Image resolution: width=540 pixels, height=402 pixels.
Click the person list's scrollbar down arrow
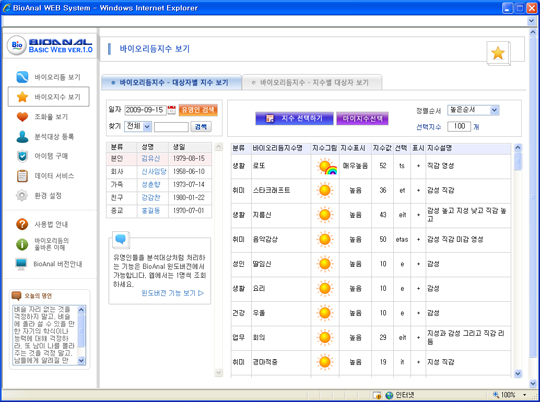click(x=218, y=372)
